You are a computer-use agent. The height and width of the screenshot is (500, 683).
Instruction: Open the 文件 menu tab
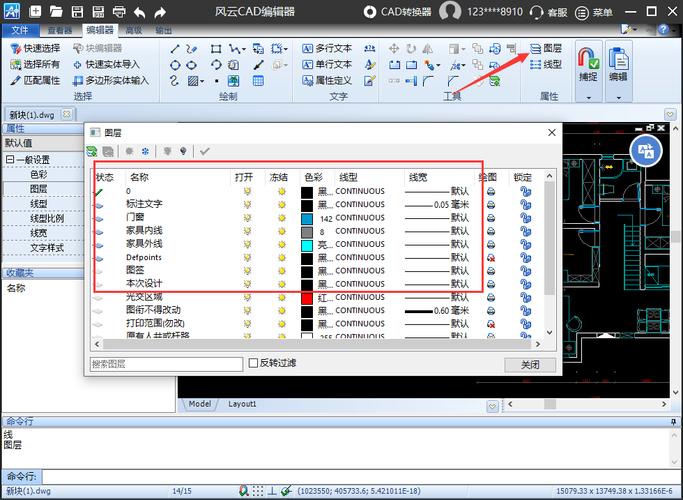tap(20, 30)
